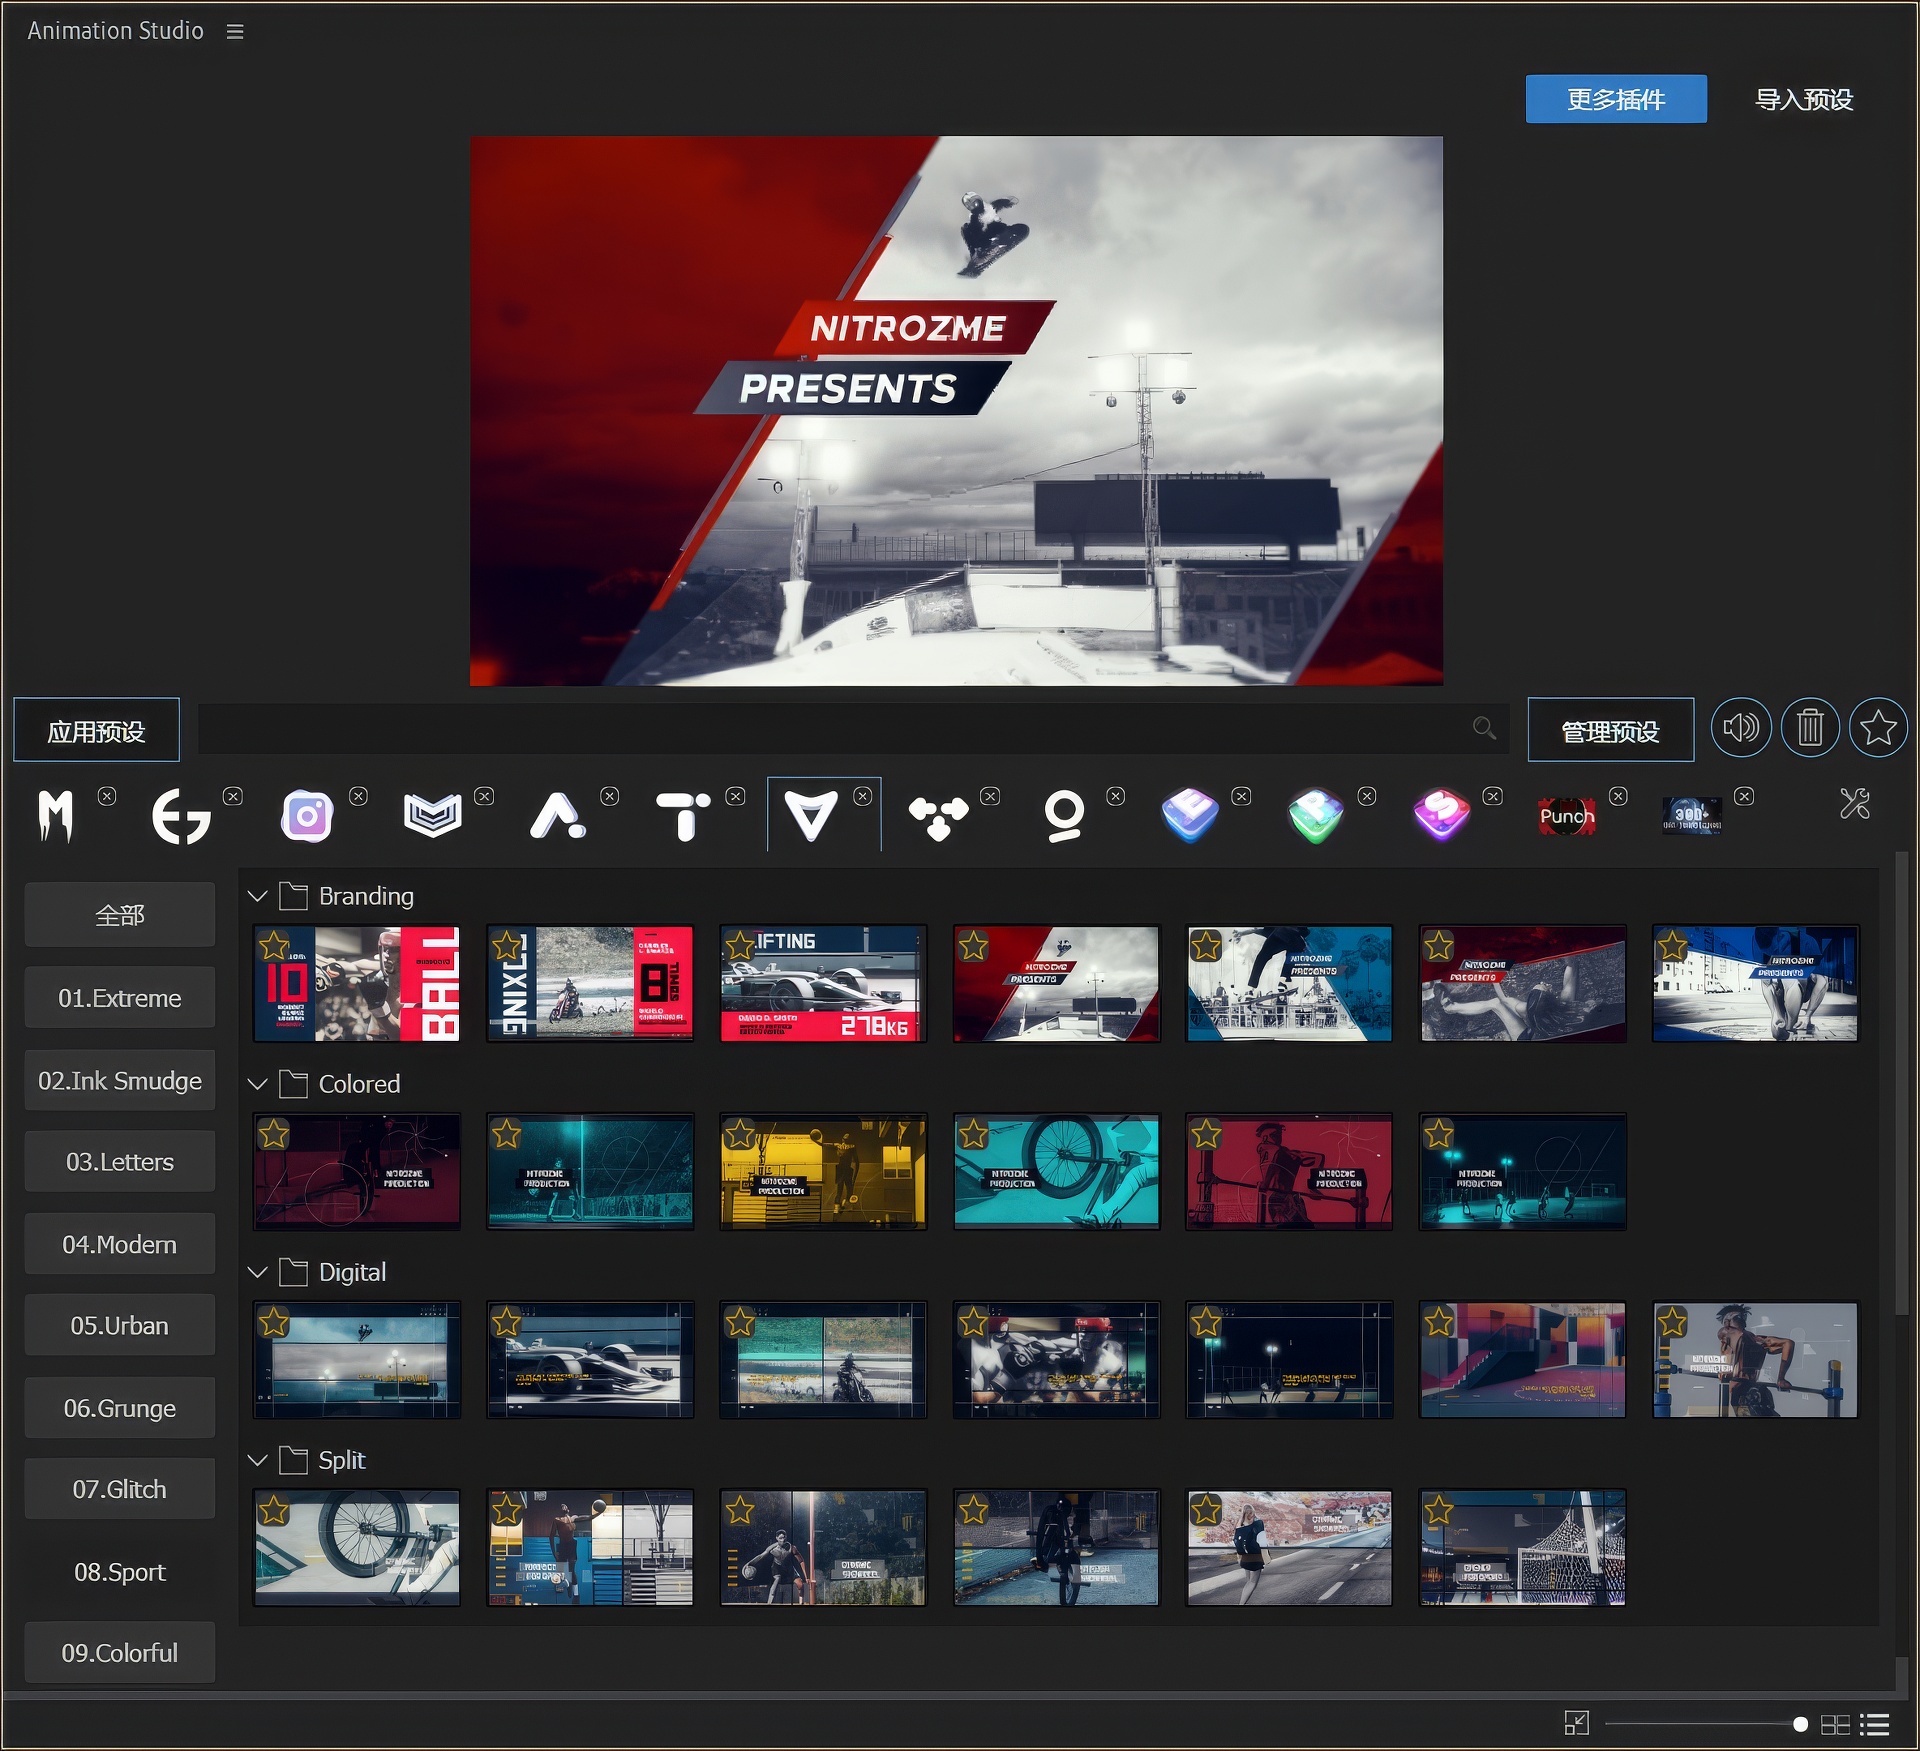Screen dimensions: 1920x1751
Task: Select the 06.Grunge category
Action: click(x=120, y=1408)
